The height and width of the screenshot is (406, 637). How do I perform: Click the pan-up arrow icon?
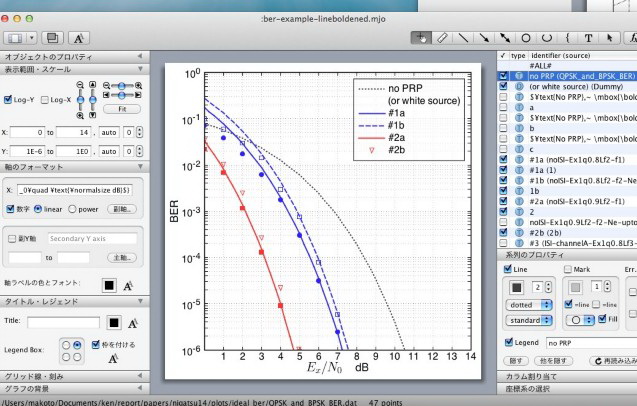(93, 85)
